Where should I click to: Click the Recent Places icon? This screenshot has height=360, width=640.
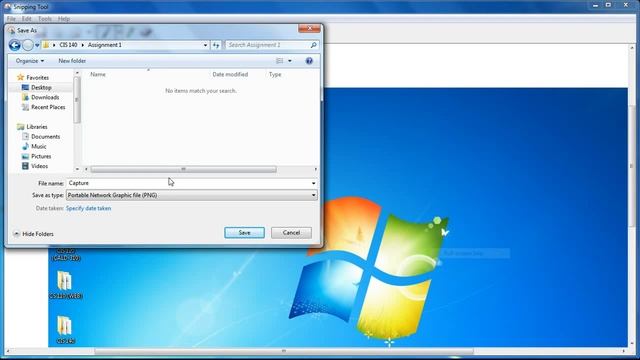(x=25, y=107)
